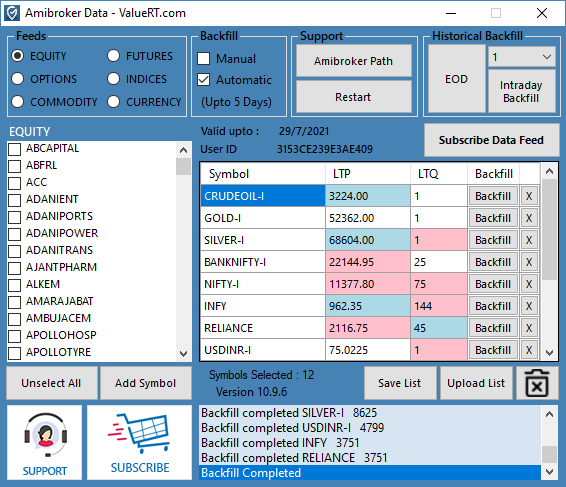Click the User ID value 3153CE239E3AE409
The image size is (566, 487).
(325, 149)
